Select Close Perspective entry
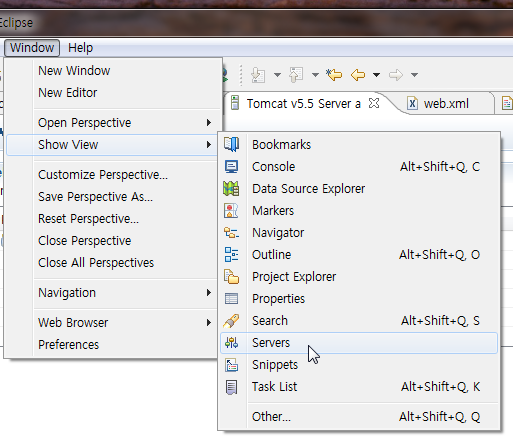Screen dimensions: 513x441 113,241
